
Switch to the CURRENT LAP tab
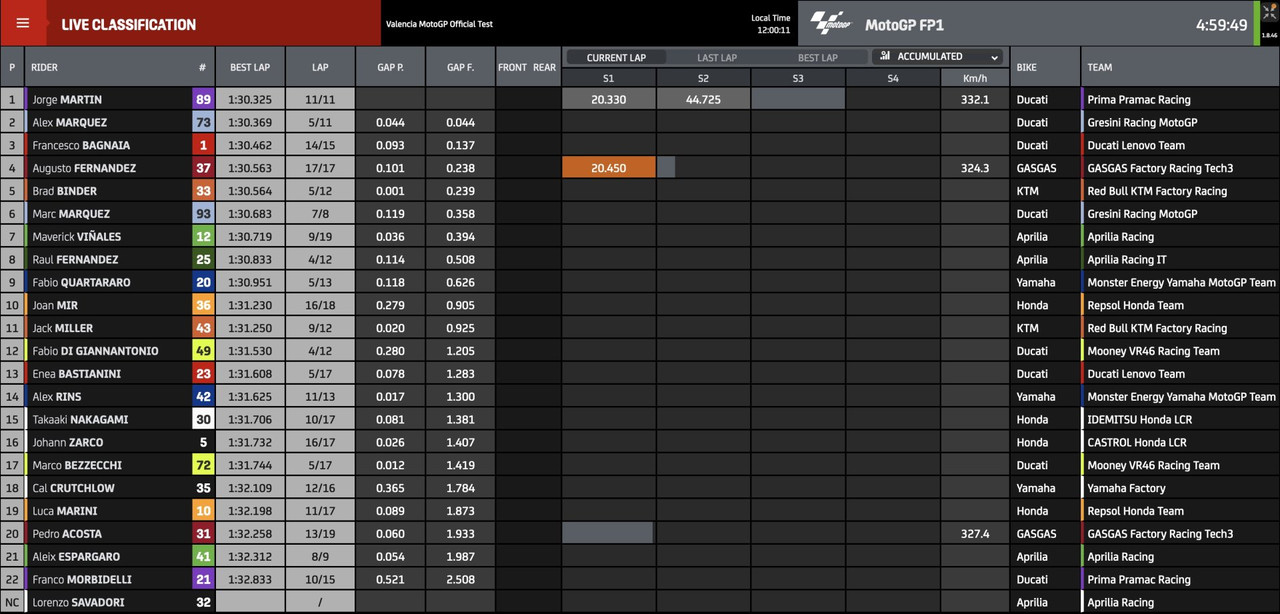pos(616,58)
